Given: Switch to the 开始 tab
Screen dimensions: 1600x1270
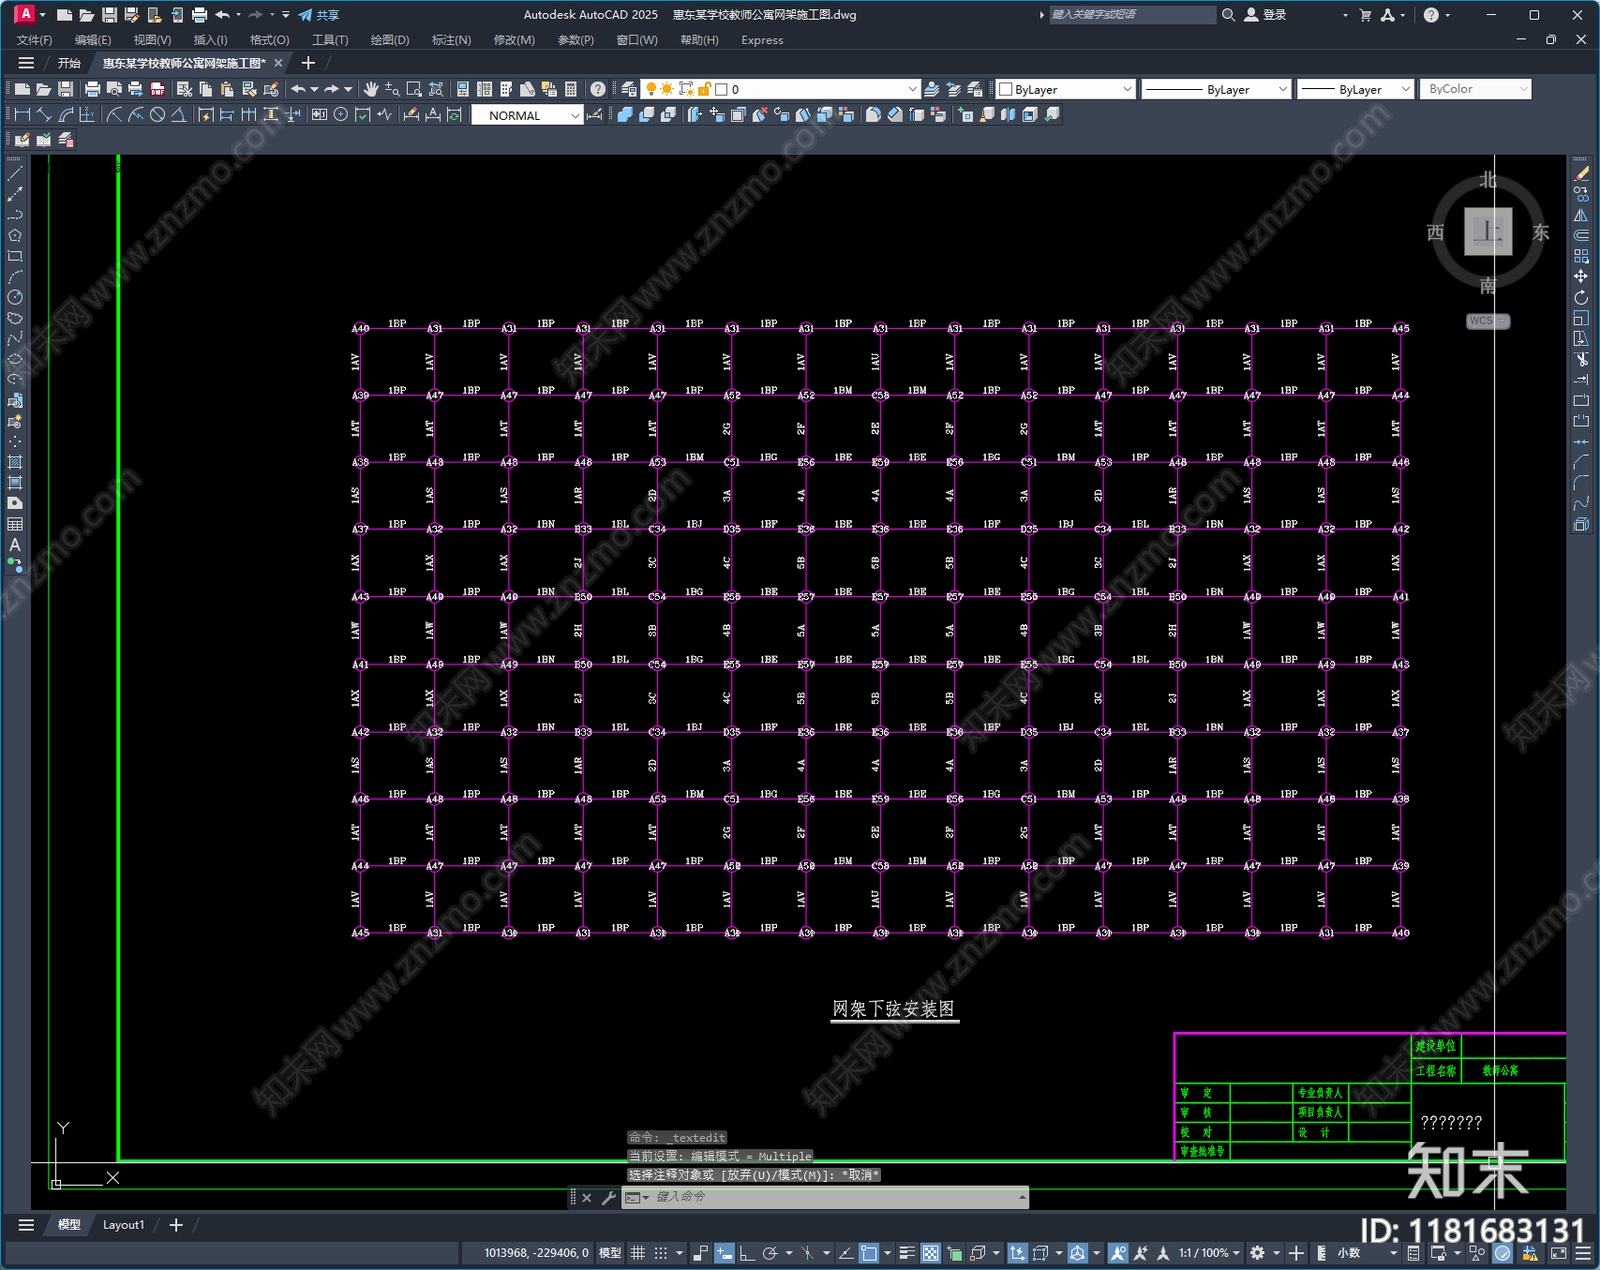Looking at the screenshot, I should [x=69, y=63].
